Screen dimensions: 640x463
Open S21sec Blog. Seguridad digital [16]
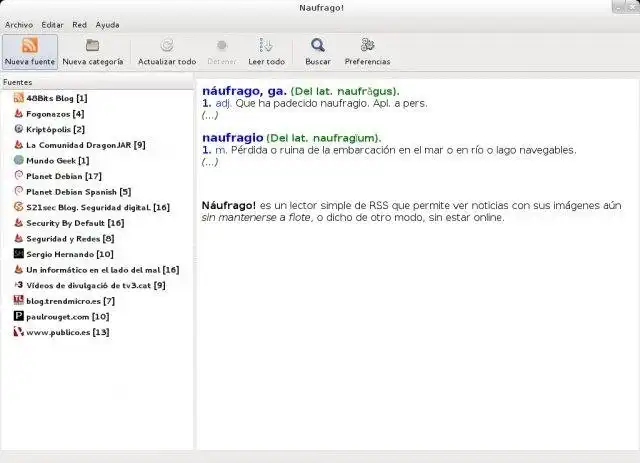98,207
